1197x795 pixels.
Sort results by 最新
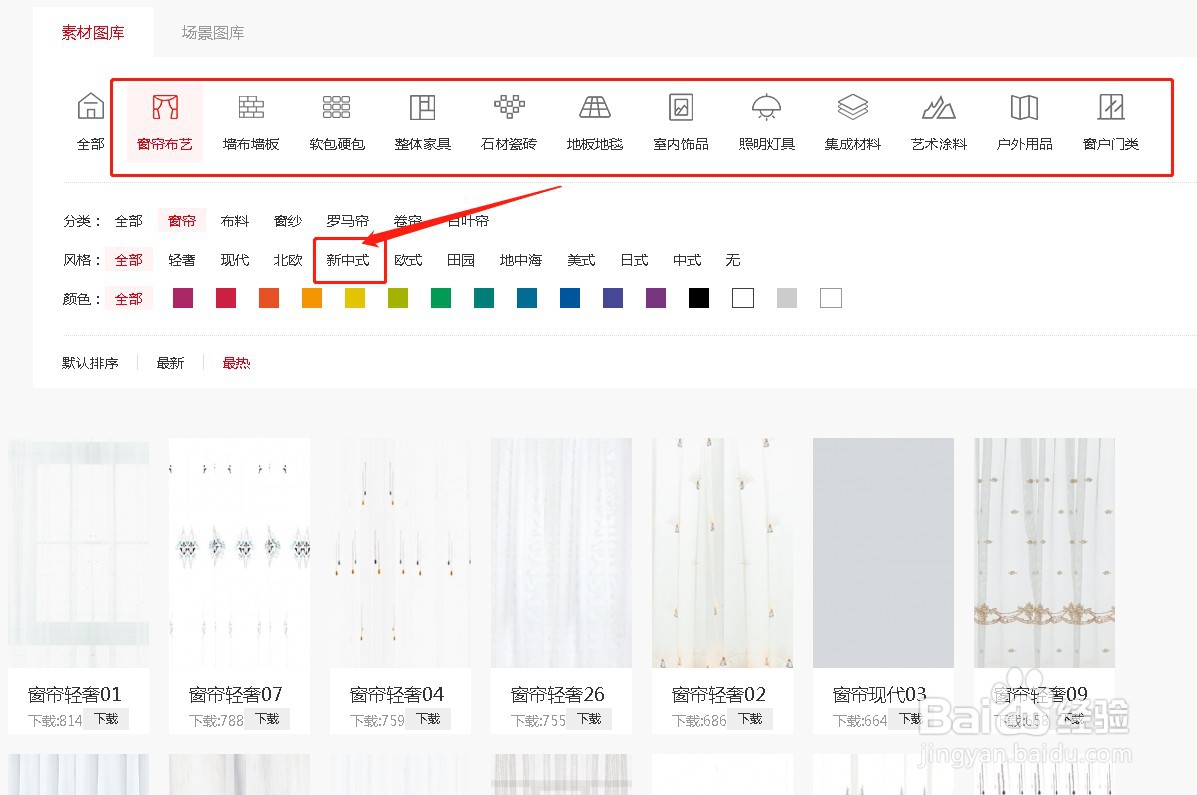tap(170, 362)
